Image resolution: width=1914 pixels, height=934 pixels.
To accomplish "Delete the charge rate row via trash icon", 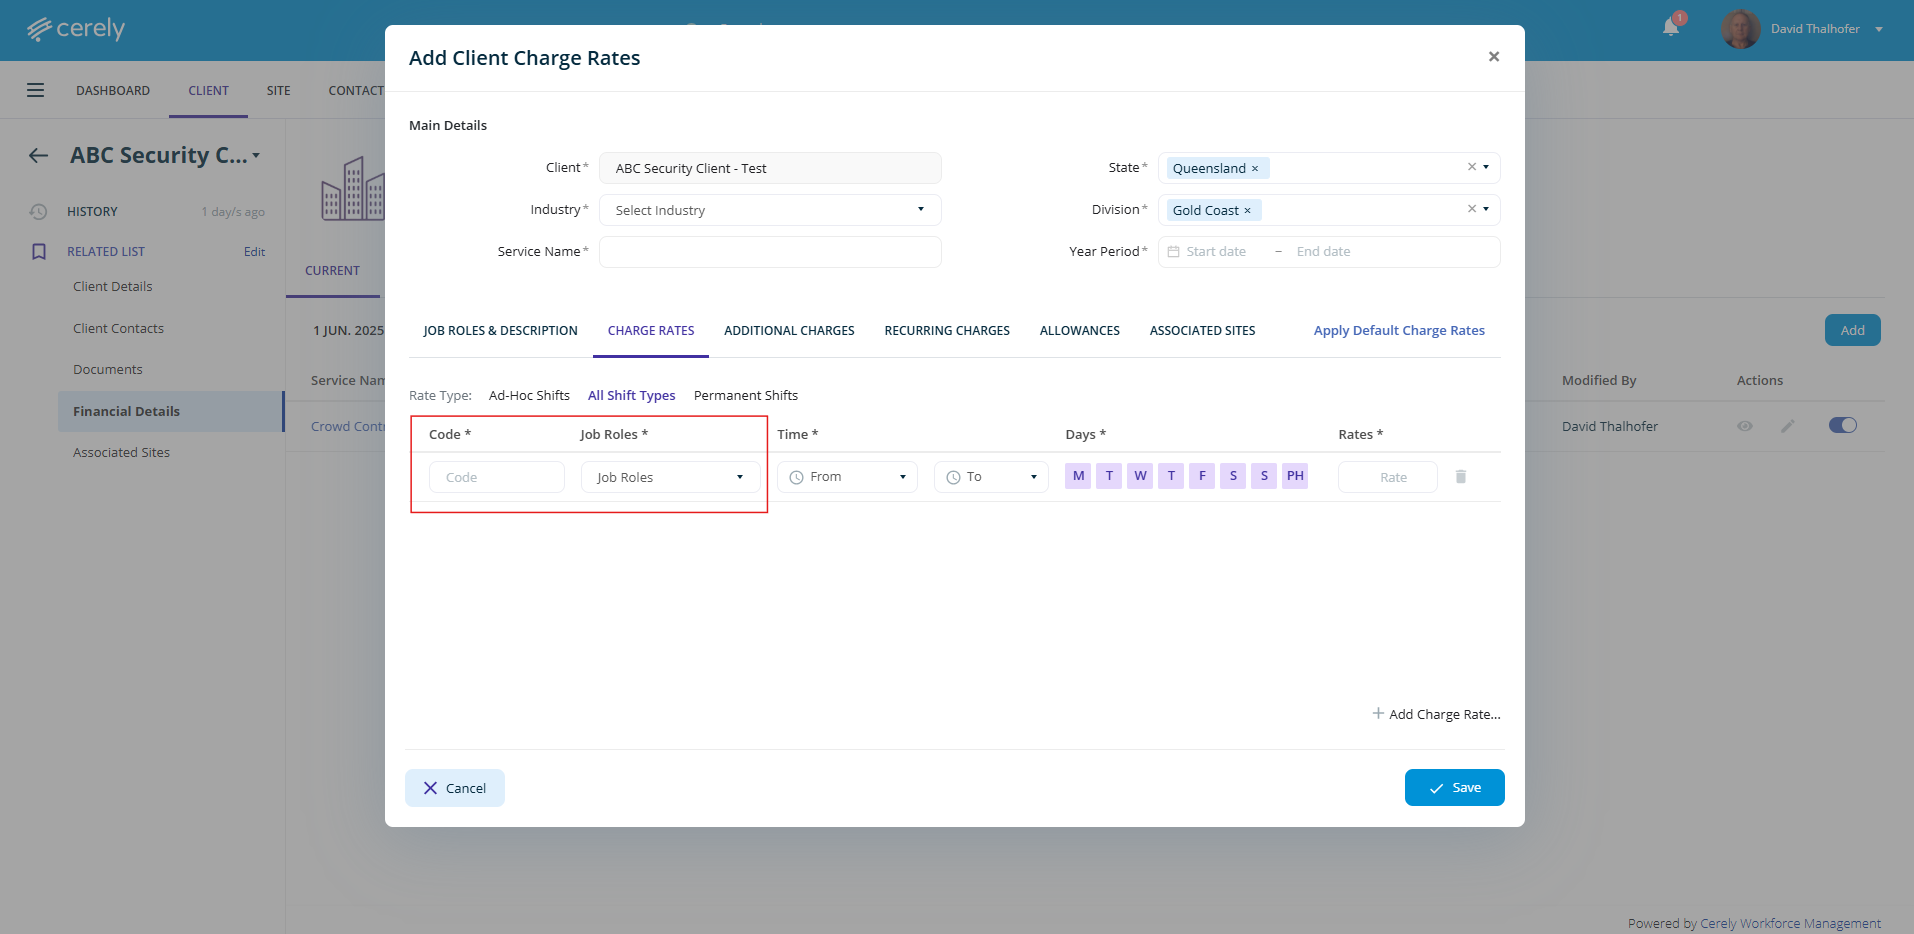I will coord(1460,477).
